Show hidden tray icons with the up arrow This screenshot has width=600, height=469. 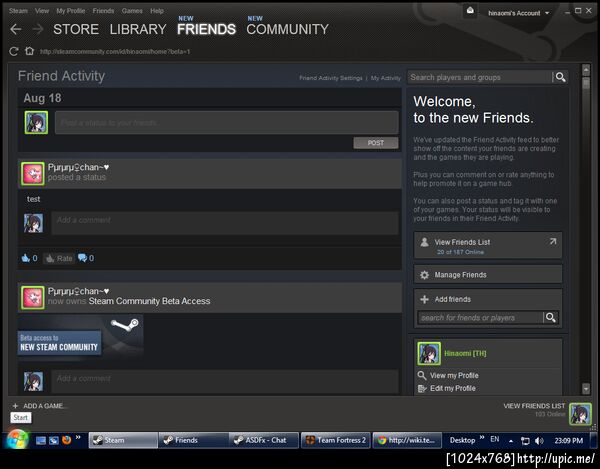(x=510, y=441)
